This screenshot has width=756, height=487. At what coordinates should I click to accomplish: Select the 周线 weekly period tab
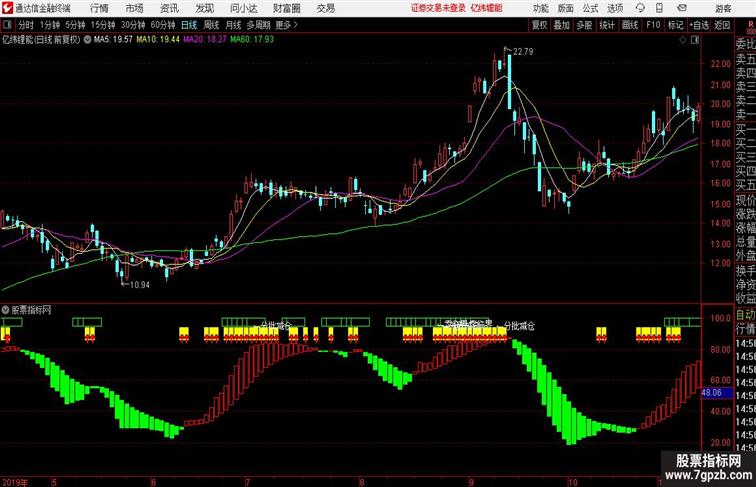point(211,25)
